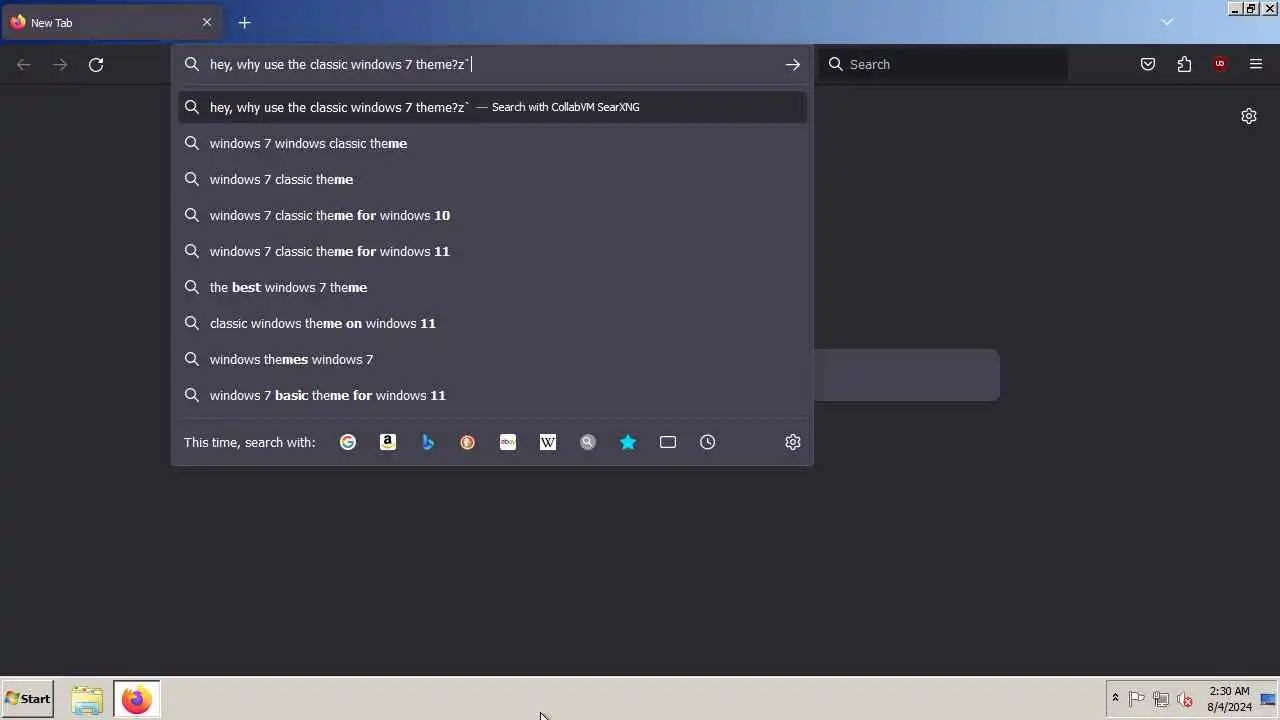
Task: Open the clock showing 2:30 AM
Action: tap(1229, 699)
